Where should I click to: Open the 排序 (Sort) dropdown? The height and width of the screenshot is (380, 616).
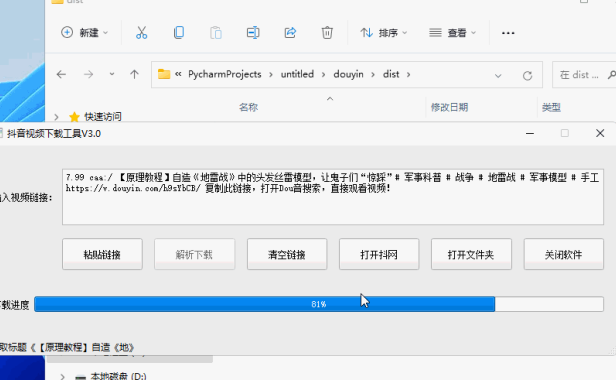383,33
